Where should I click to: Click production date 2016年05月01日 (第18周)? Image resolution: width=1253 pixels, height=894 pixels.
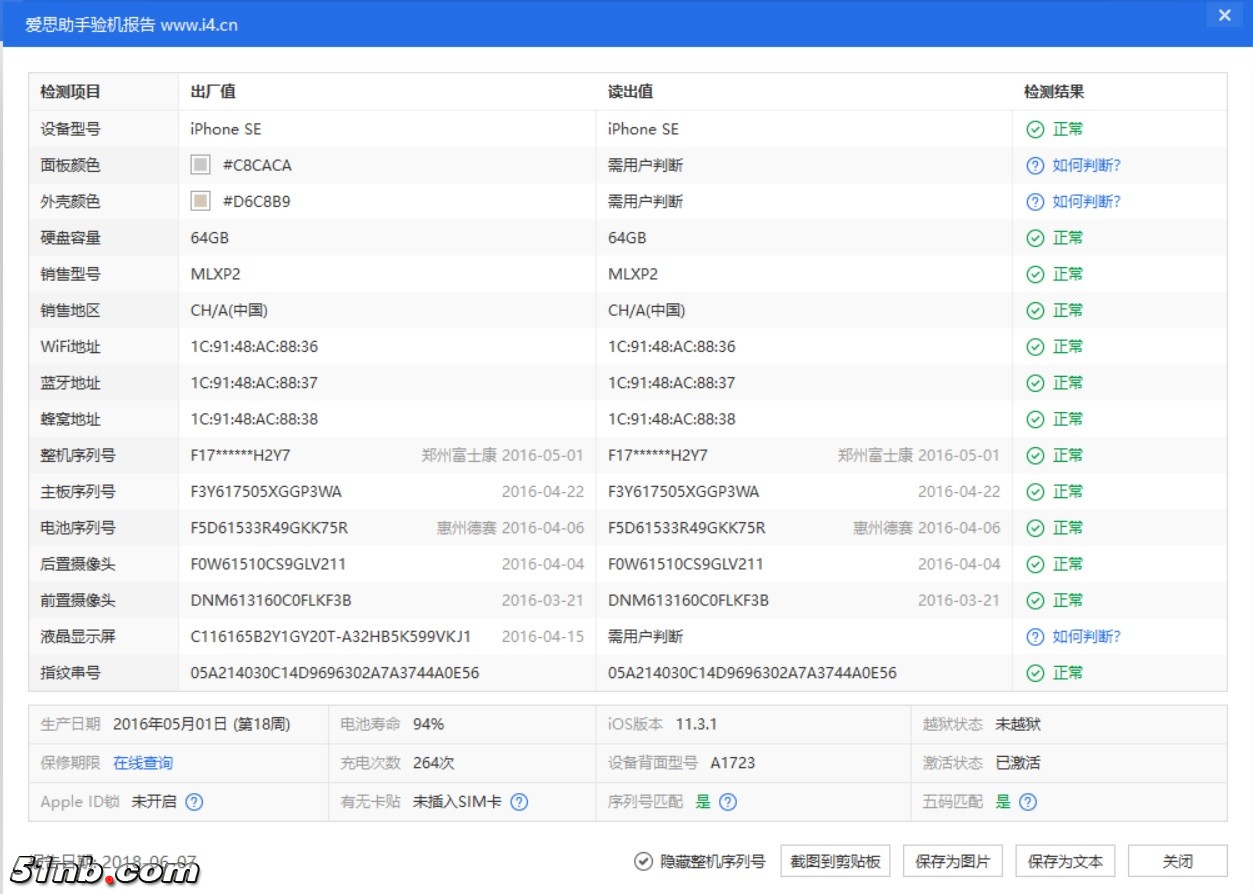pos(201,724)
